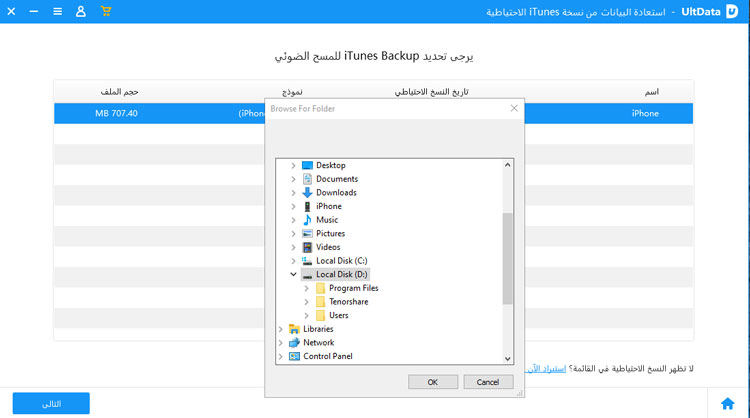Select the Pictures label in tree

[331, 234]
